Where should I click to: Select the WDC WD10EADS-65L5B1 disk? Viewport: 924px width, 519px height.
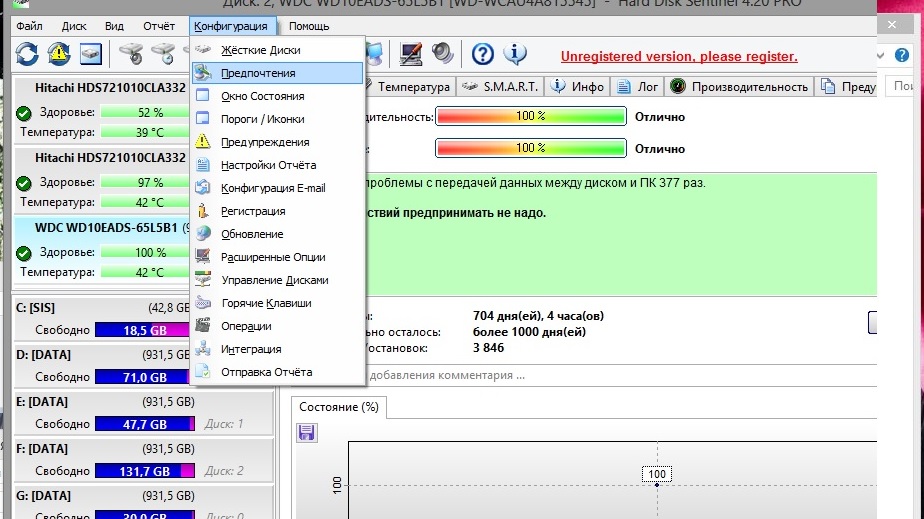[106, 228]
